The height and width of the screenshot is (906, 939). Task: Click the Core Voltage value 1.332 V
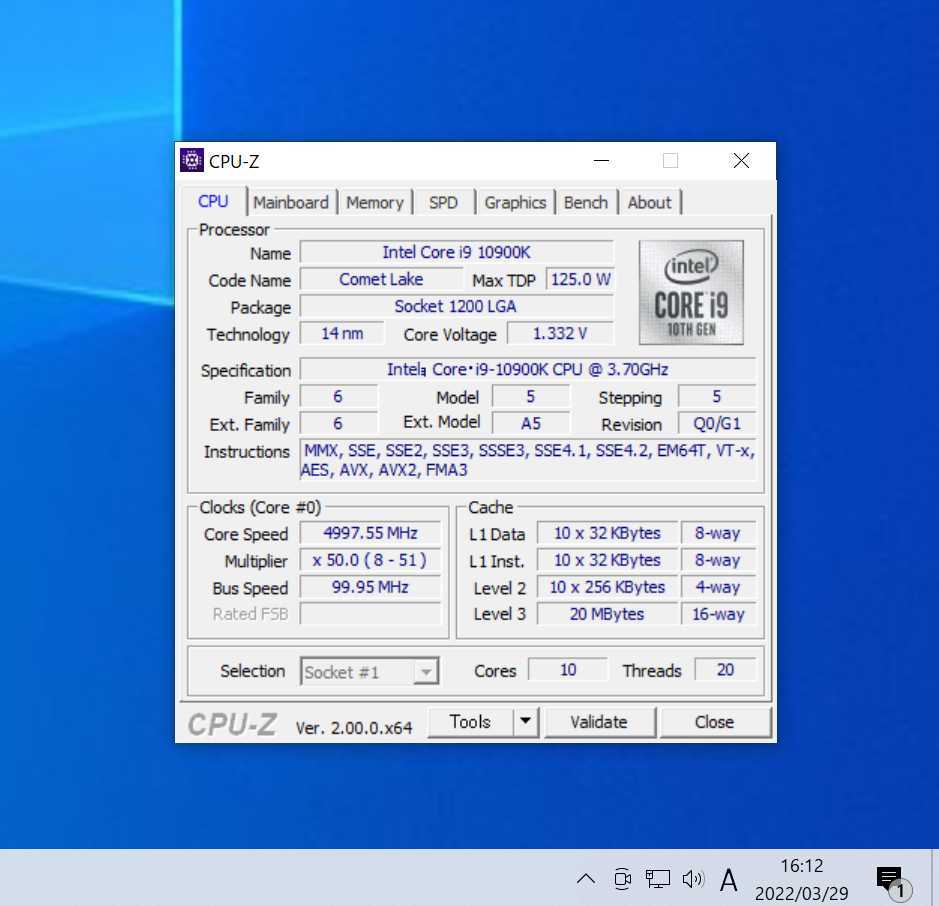560,334
